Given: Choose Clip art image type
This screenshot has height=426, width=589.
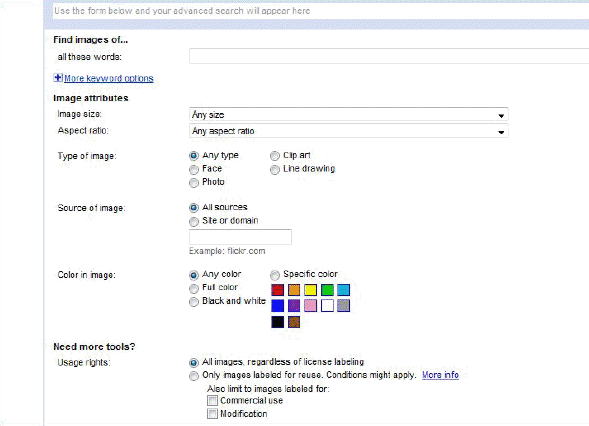Looking at the screenshot, I should pos(275,156).
